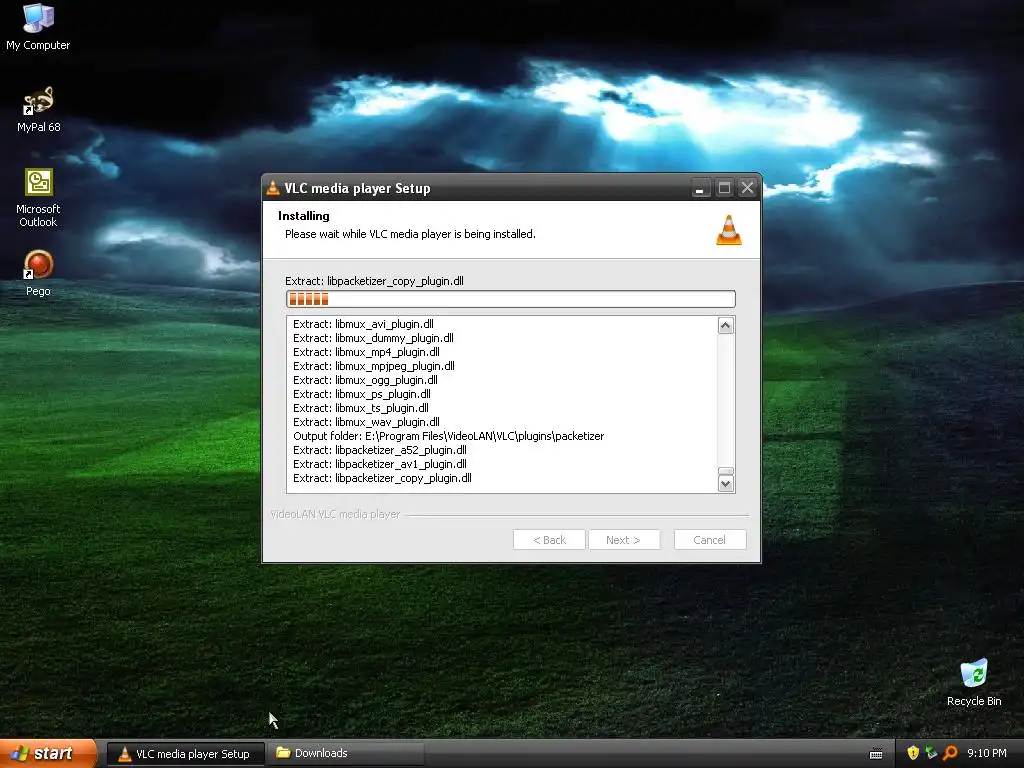Screen dimensions: 1024x768
Task: Select log line libmux_ts_plugin.dll
Action: 360,408
